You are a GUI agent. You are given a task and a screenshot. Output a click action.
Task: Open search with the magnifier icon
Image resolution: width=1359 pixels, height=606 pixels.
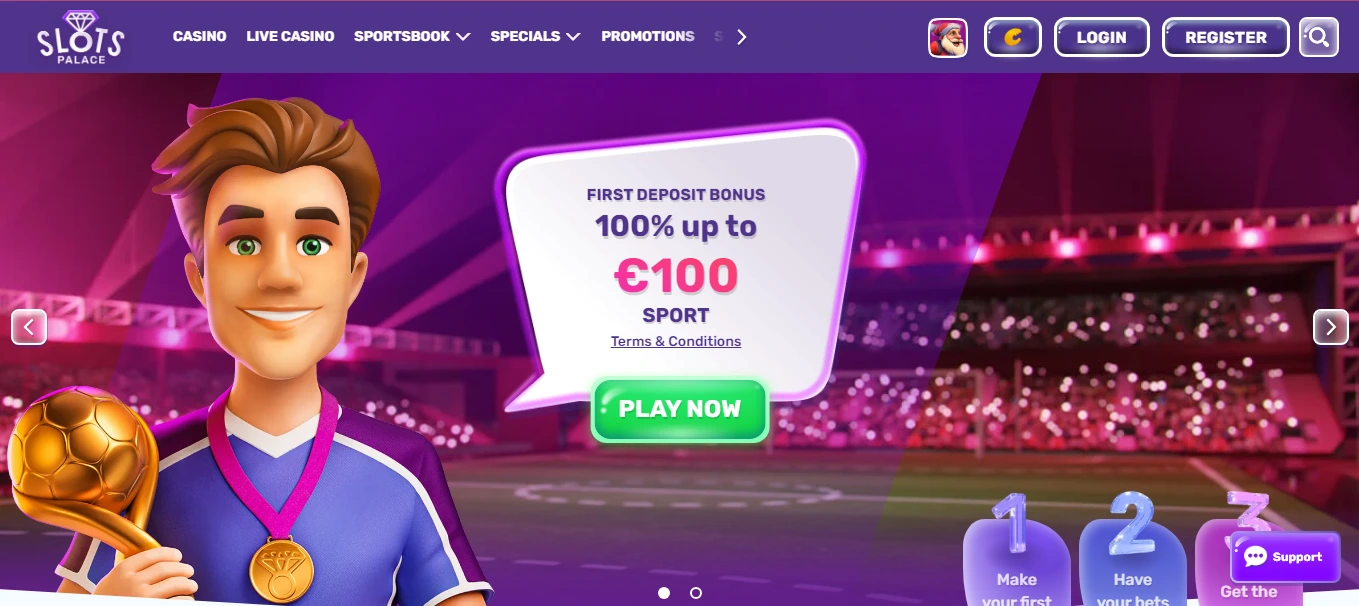pyautogui.click(x=1319, y=38)
